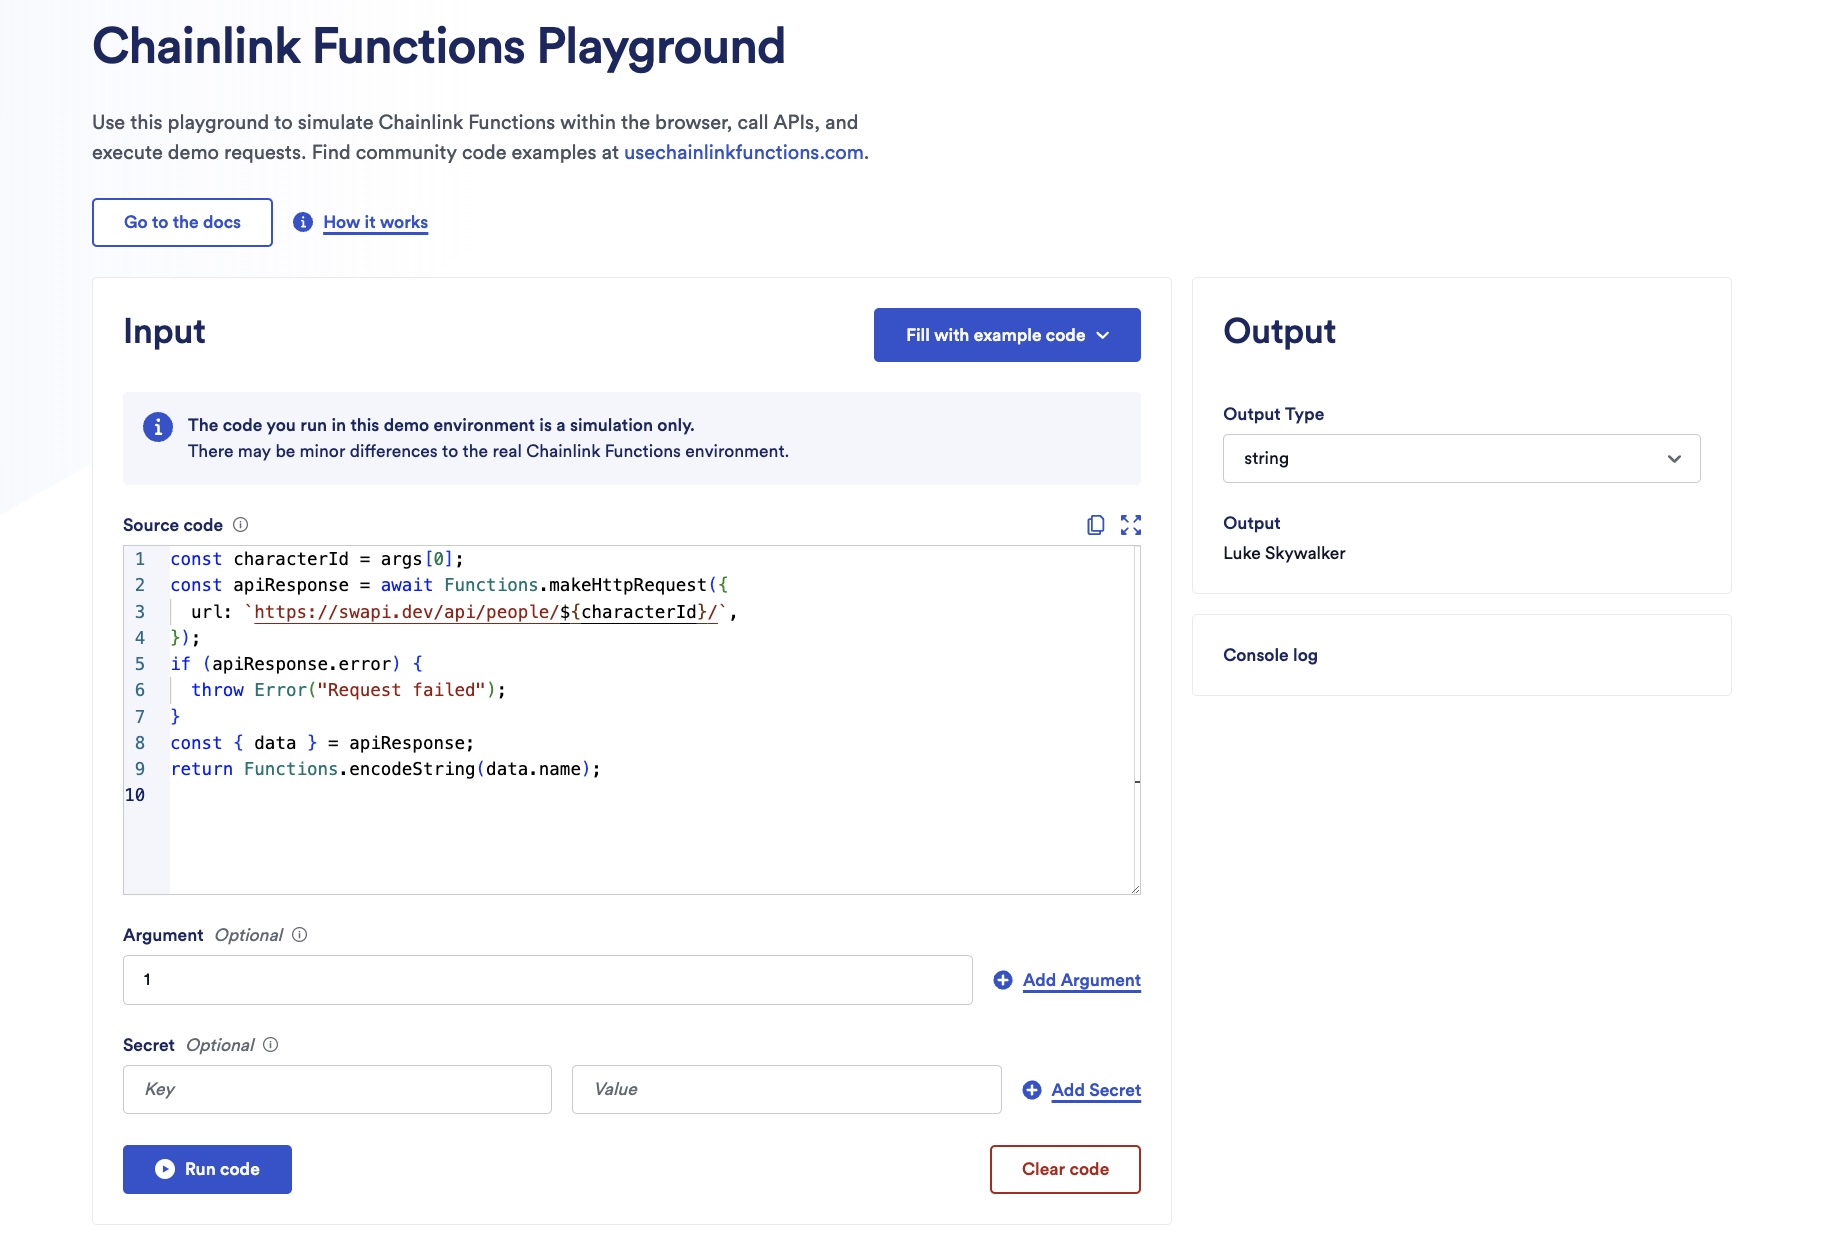The width and height of the screenshot is (1824, 1236).
Task: Open the How it works link
Action: (x=375, y=222)
